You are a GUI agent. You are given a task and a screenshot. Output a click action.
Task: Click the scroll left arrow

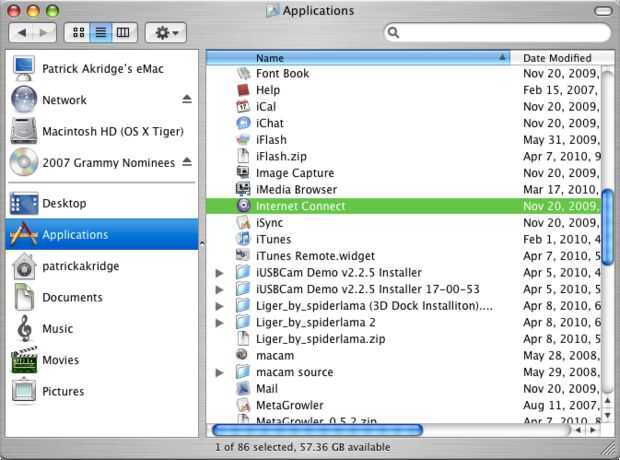point(578,430)
